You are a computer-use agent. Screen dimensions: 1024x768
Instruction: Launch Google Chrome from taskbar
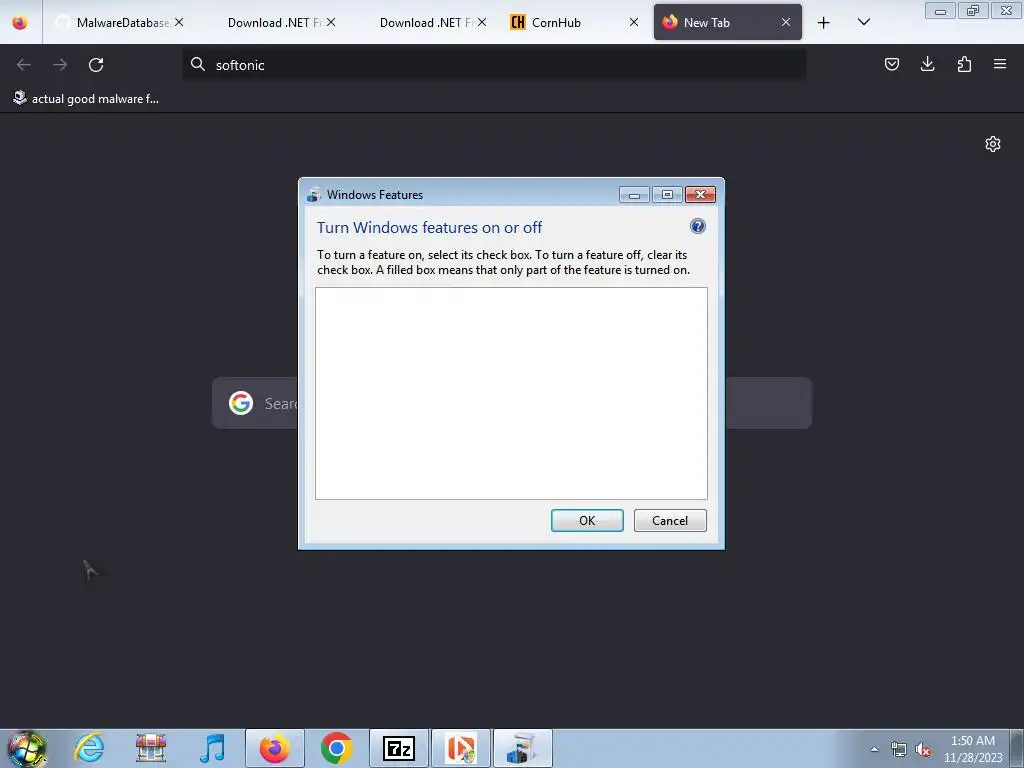point(336,748)
